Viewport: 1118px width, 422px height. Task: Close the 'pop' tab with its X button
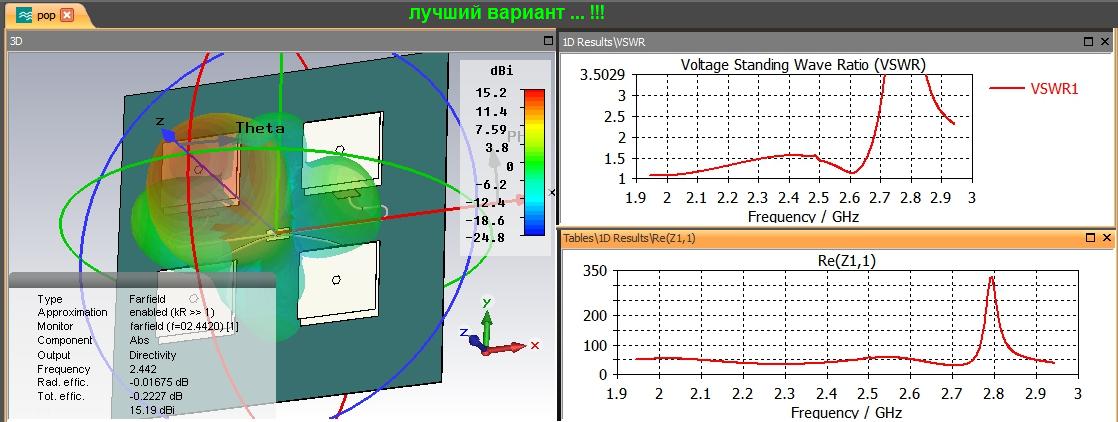[x=67, y=15]
